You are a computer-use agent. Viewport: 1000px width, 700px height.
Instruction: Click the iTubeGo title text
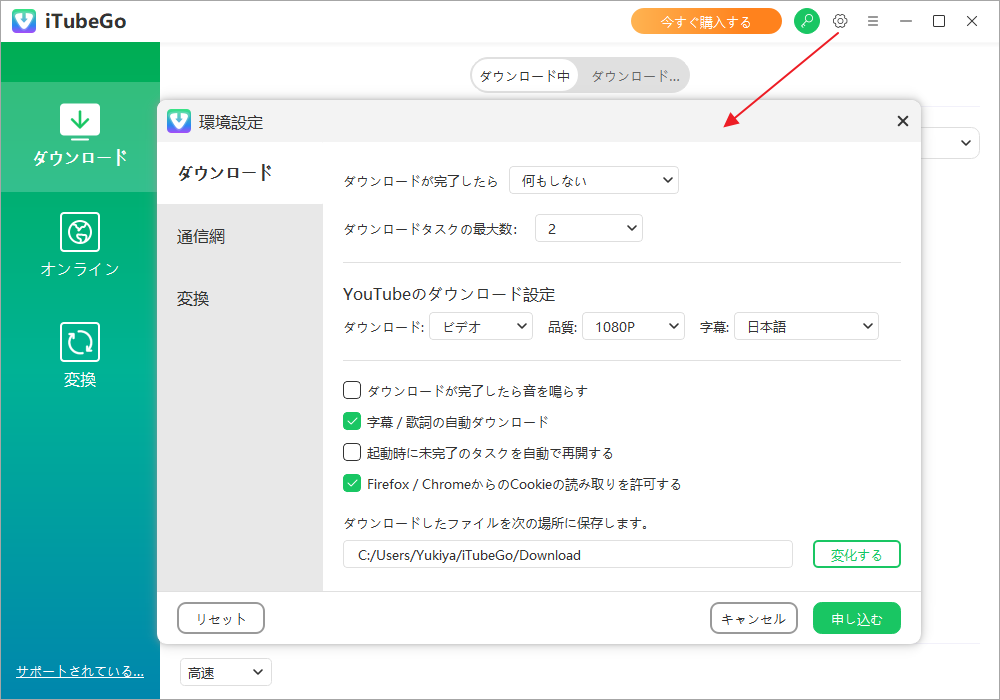(85, 21)
